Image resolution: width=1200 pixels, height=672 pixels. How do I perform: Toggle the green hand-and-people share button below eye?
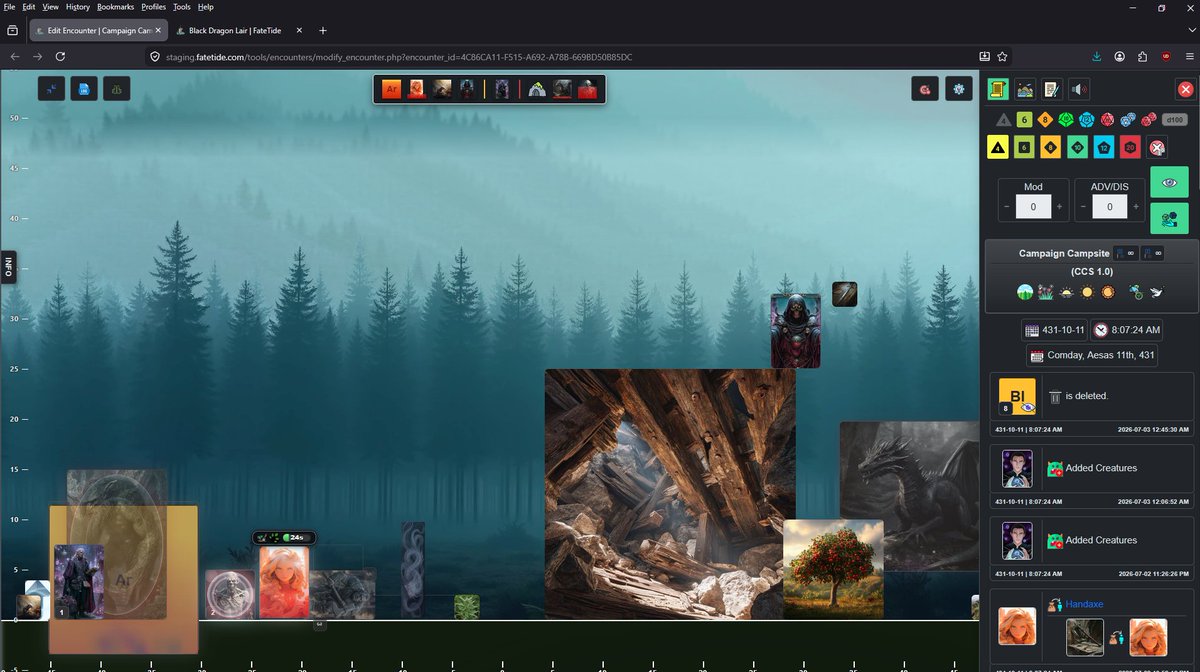pos(1169,218)
